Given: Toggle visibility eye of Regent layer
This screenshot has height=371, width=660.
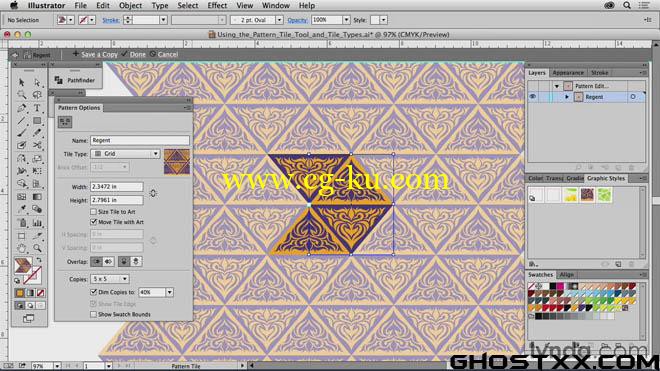Looking at the screenshot, I should pyautogui.click(x=532, y=97).
